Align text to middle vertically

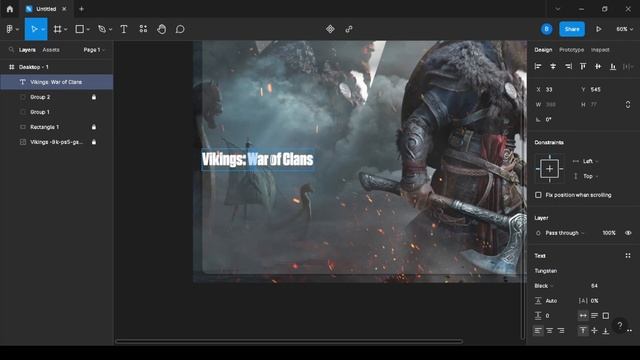594,331
